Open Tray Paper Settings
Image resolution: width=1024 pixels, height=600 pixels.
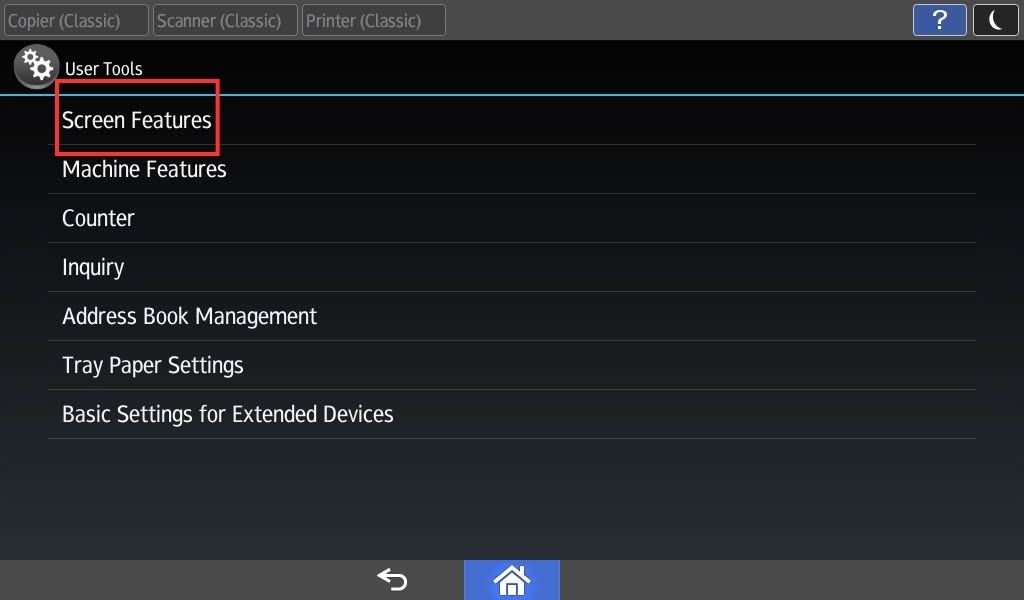coord(512,365)
